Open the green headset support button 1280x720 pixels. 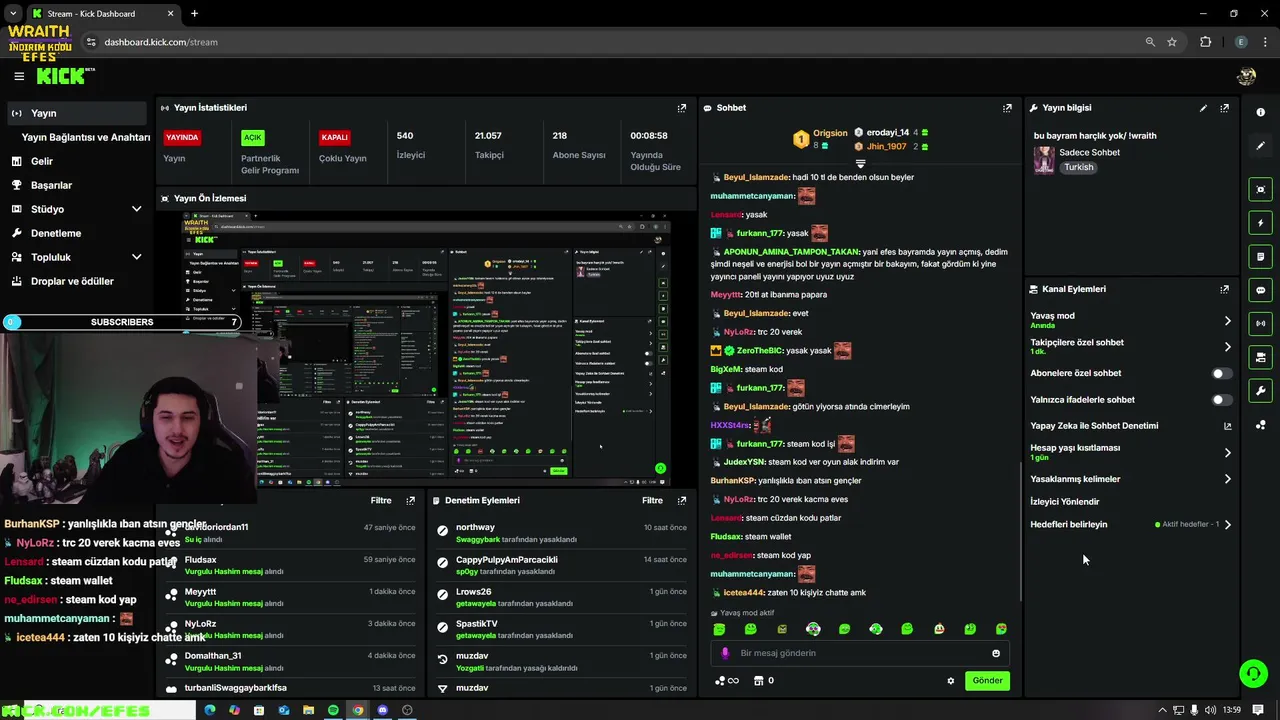1253,674
